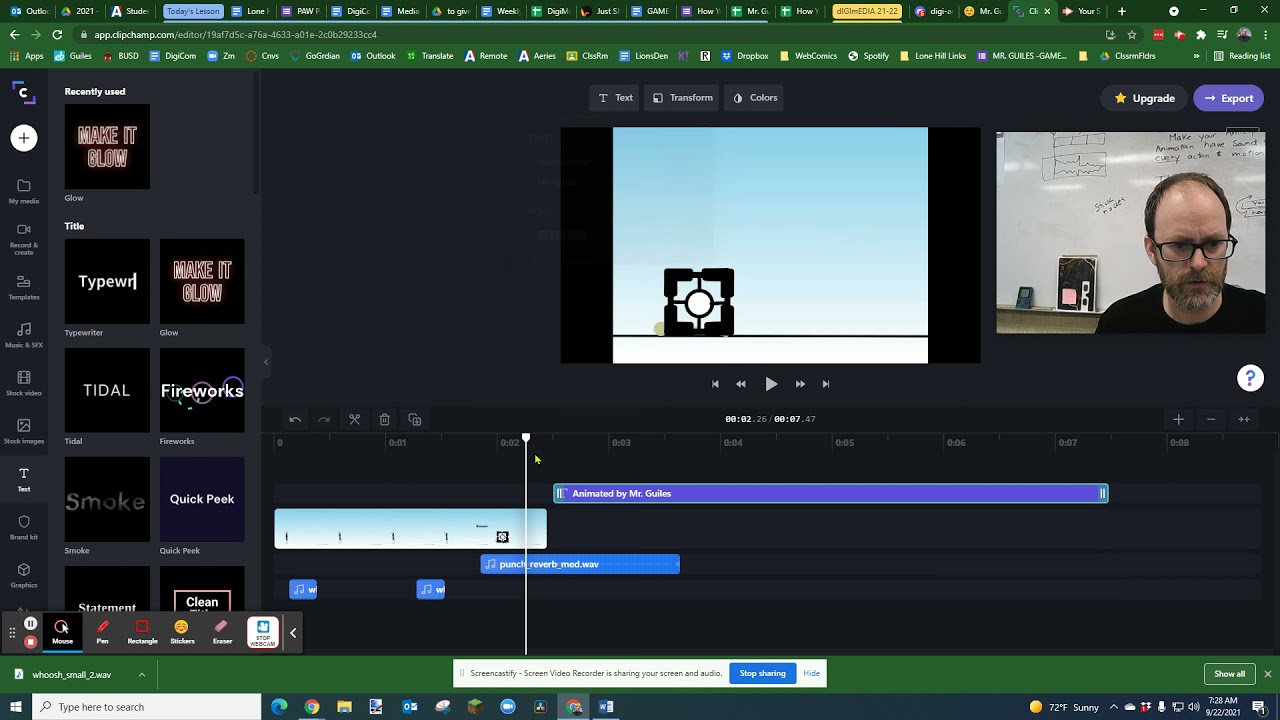Select Quick Peek title style thumbnail
The image size is (1280, 720).
click(x=202, y=500)
